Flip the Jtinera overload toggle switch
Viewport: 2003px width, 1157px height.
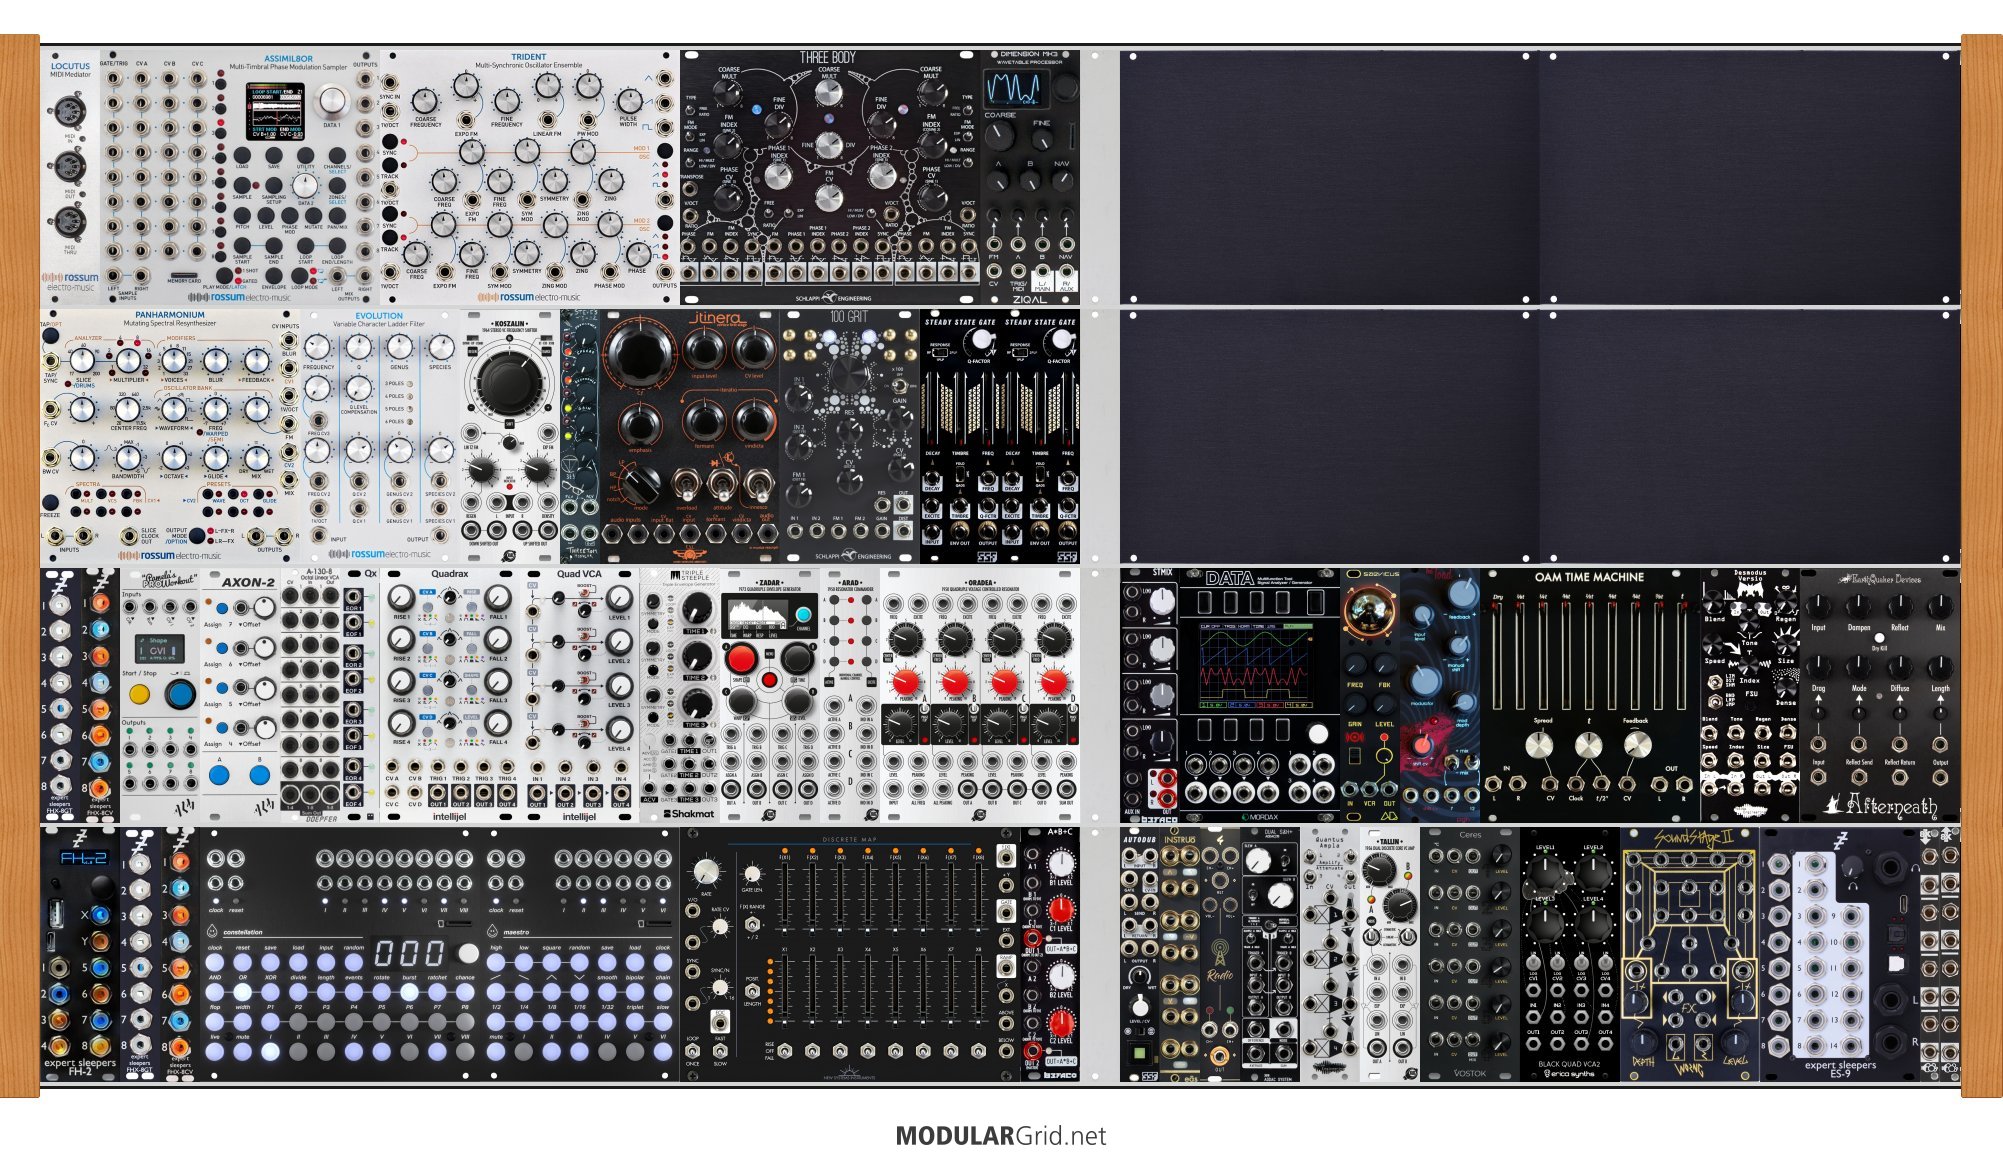[687, 486]
